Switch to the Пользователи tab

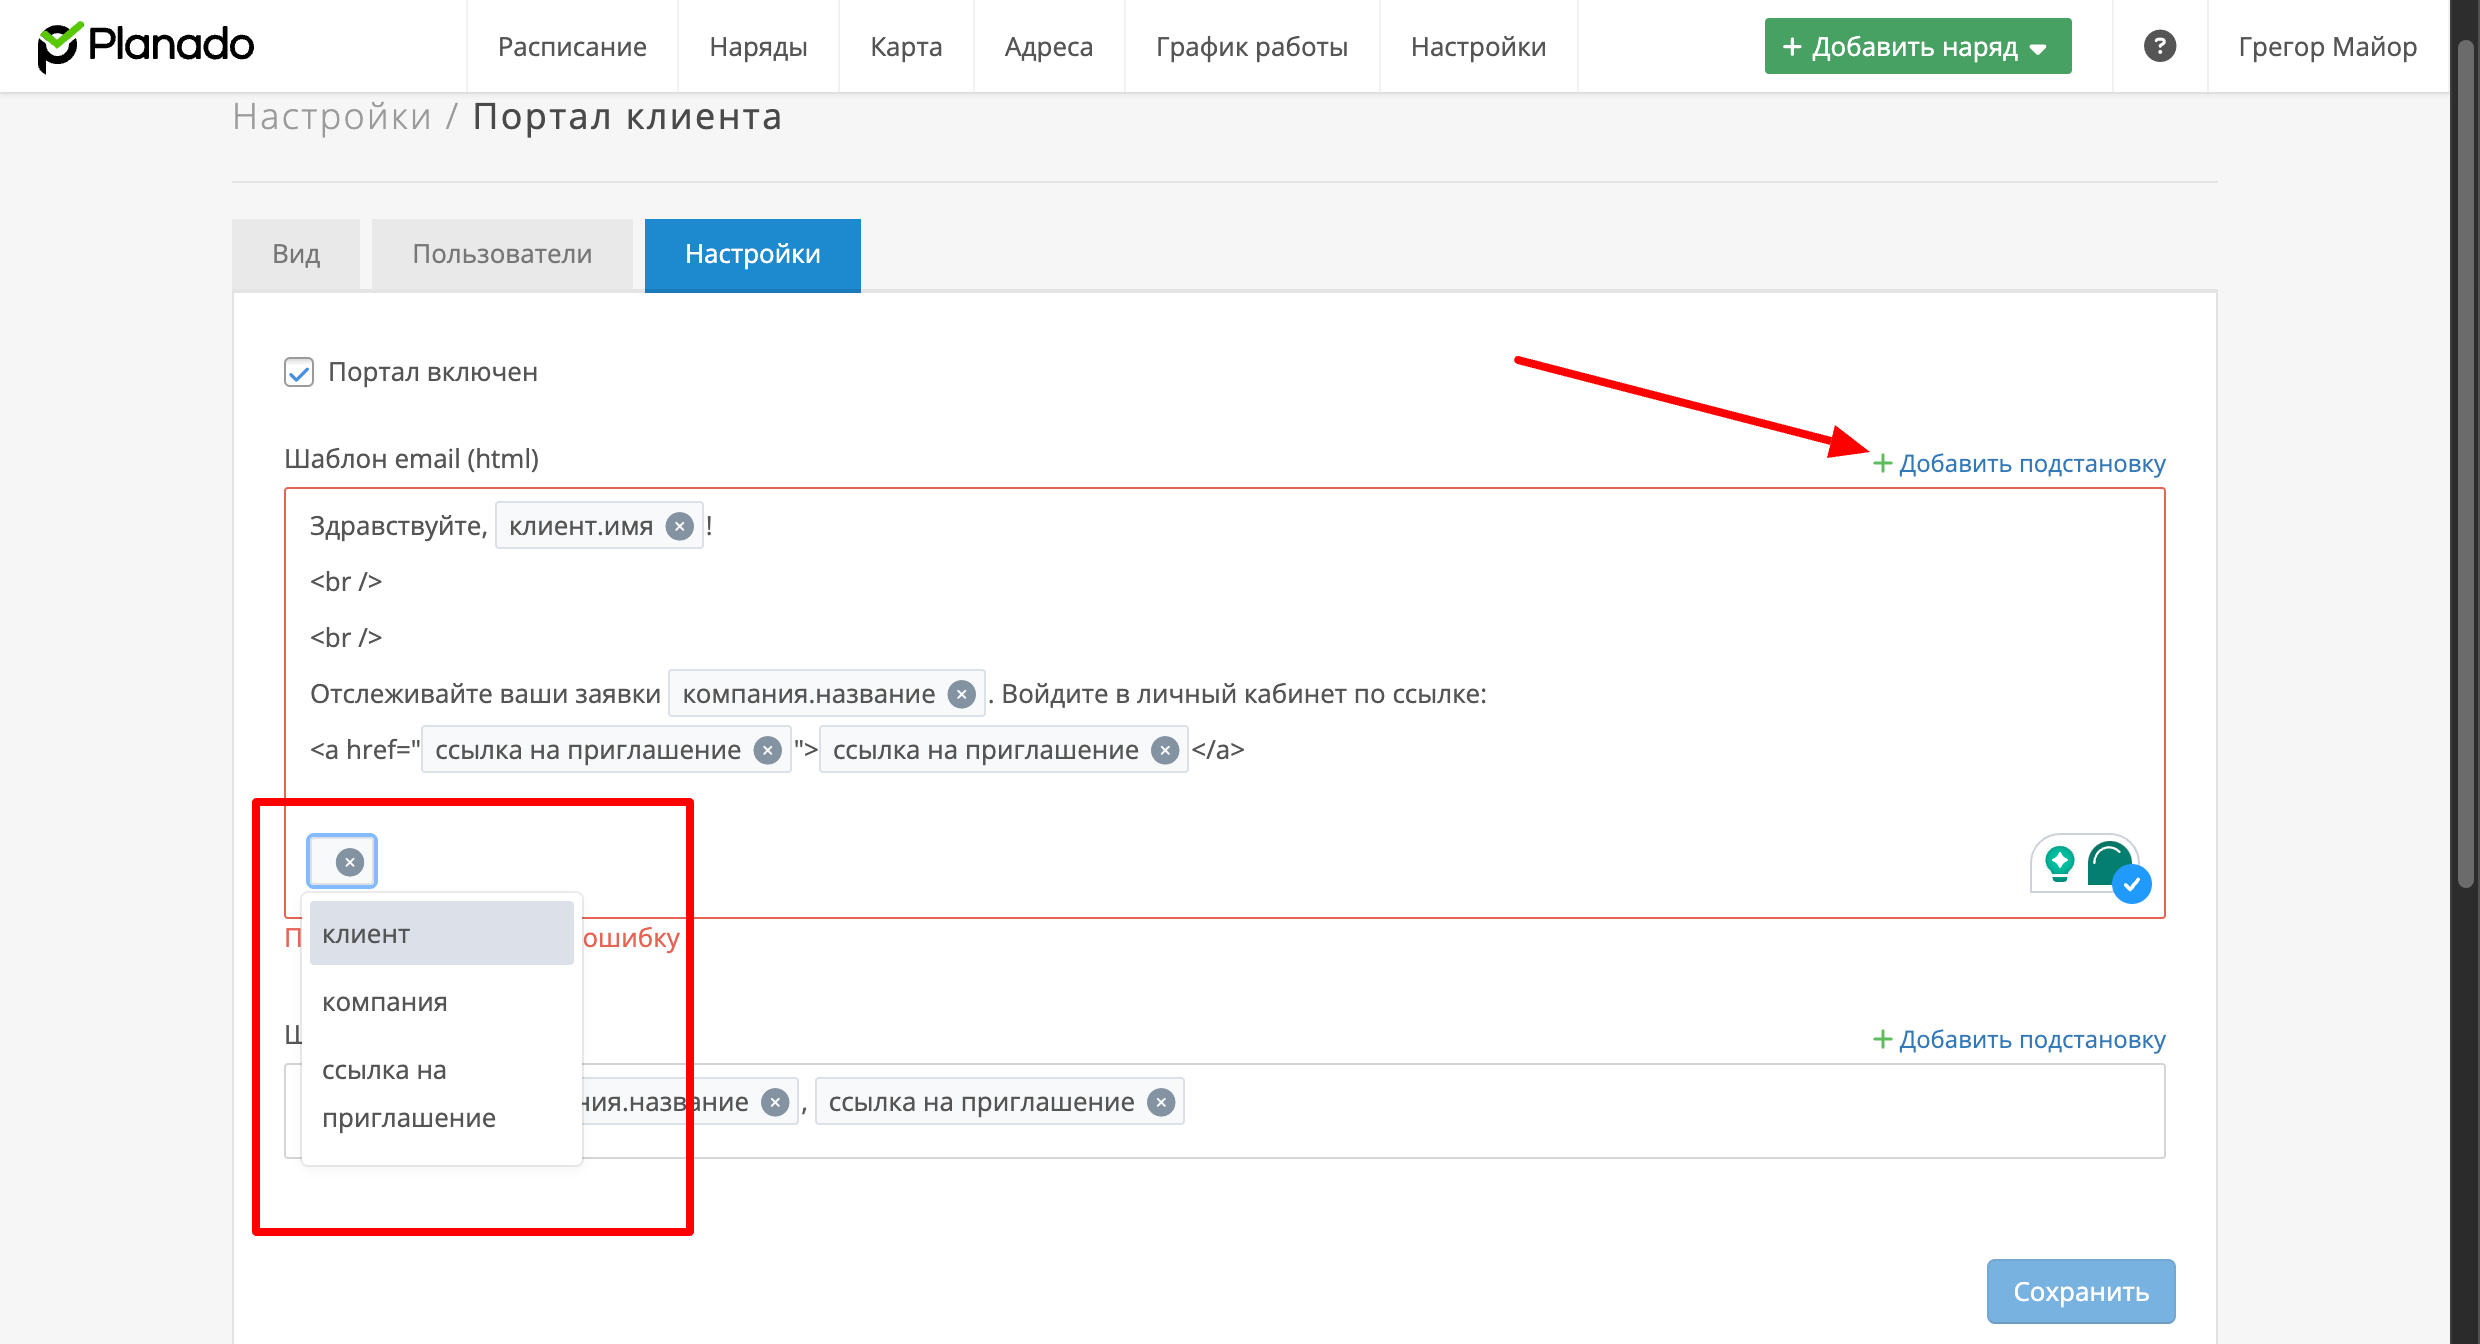502,254
